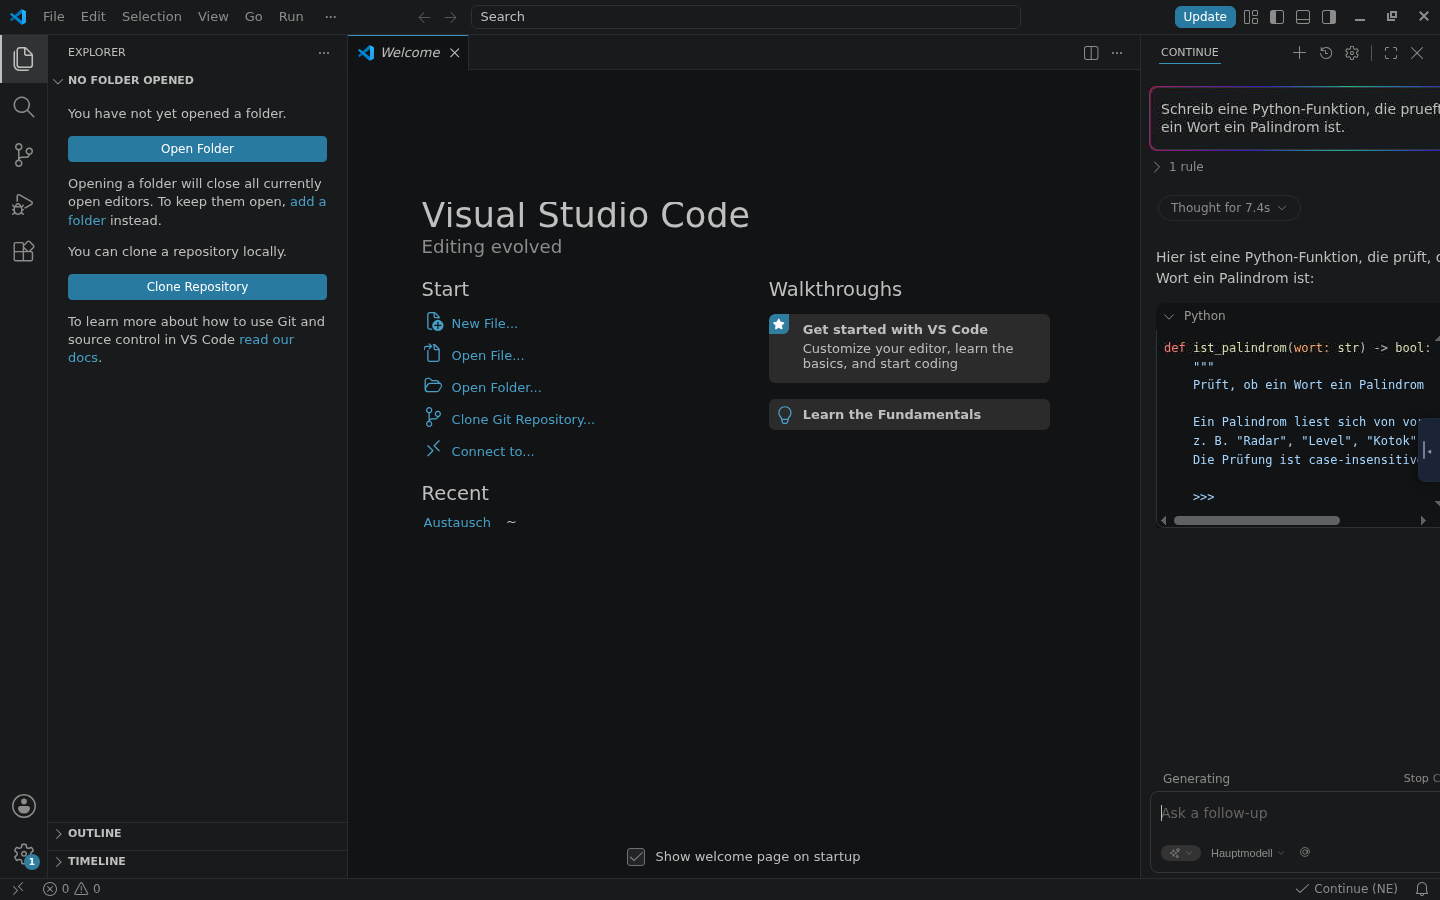Start a new Continue chat session

click(x=1299, y=53)
